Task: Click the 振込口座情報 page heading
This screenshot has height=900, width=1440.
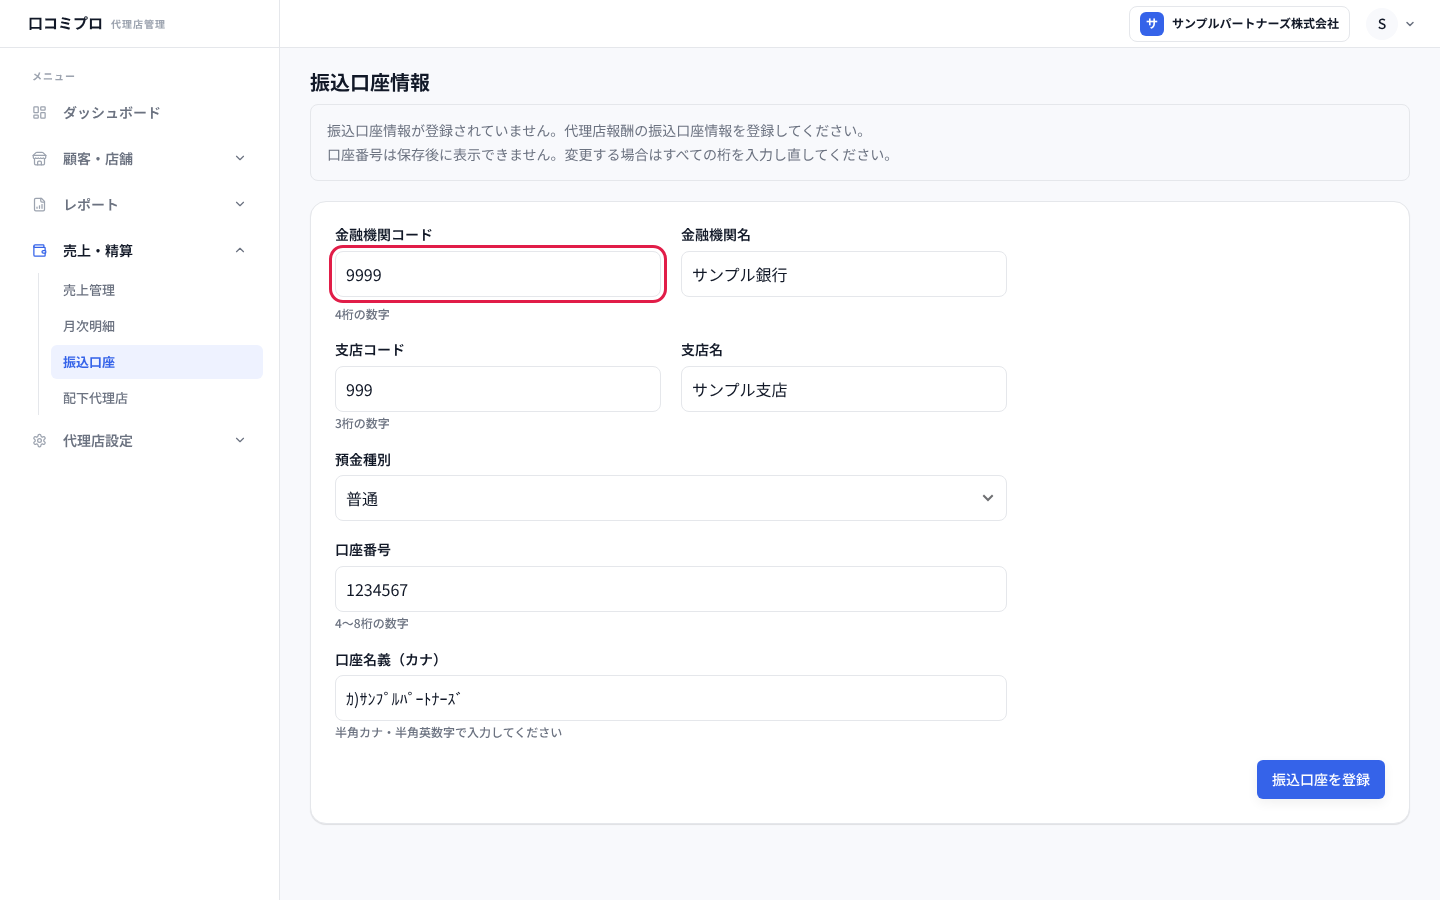Action: (x=370, y=83)
